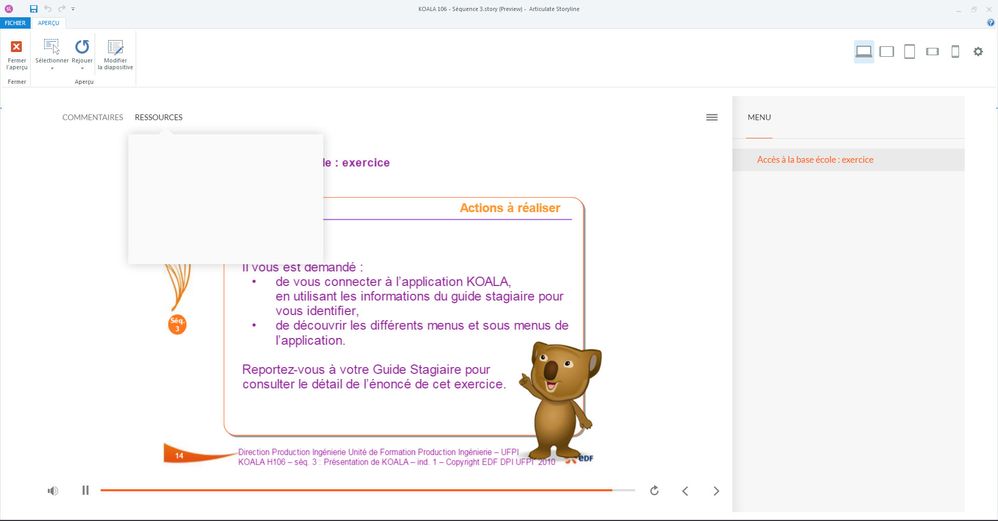998x521 pixels.
Task: Go to the next slide
Action: (x=716, y=490)
